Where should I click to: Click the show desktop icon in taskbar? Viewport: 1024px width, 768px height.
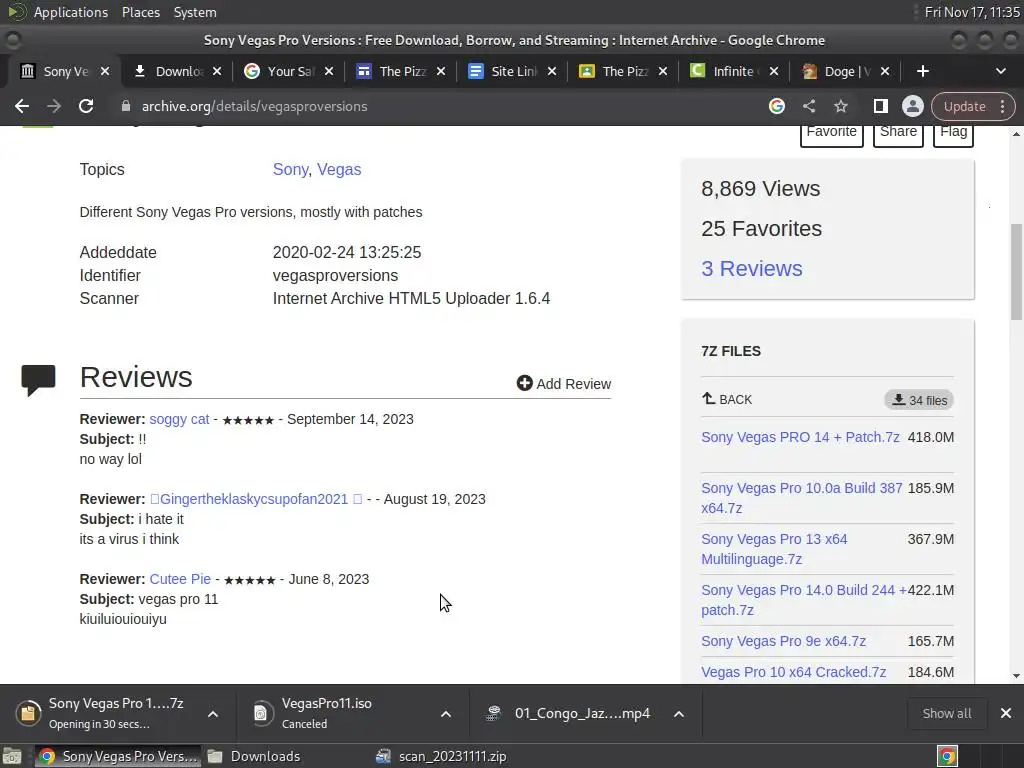click(12, 756)
